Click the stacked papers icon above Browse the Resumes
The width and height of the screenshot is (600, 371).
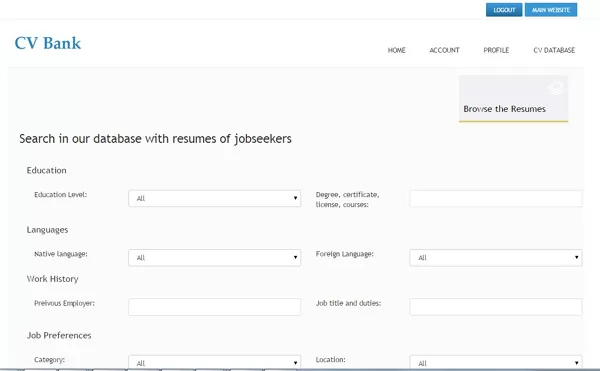[555, 88]
